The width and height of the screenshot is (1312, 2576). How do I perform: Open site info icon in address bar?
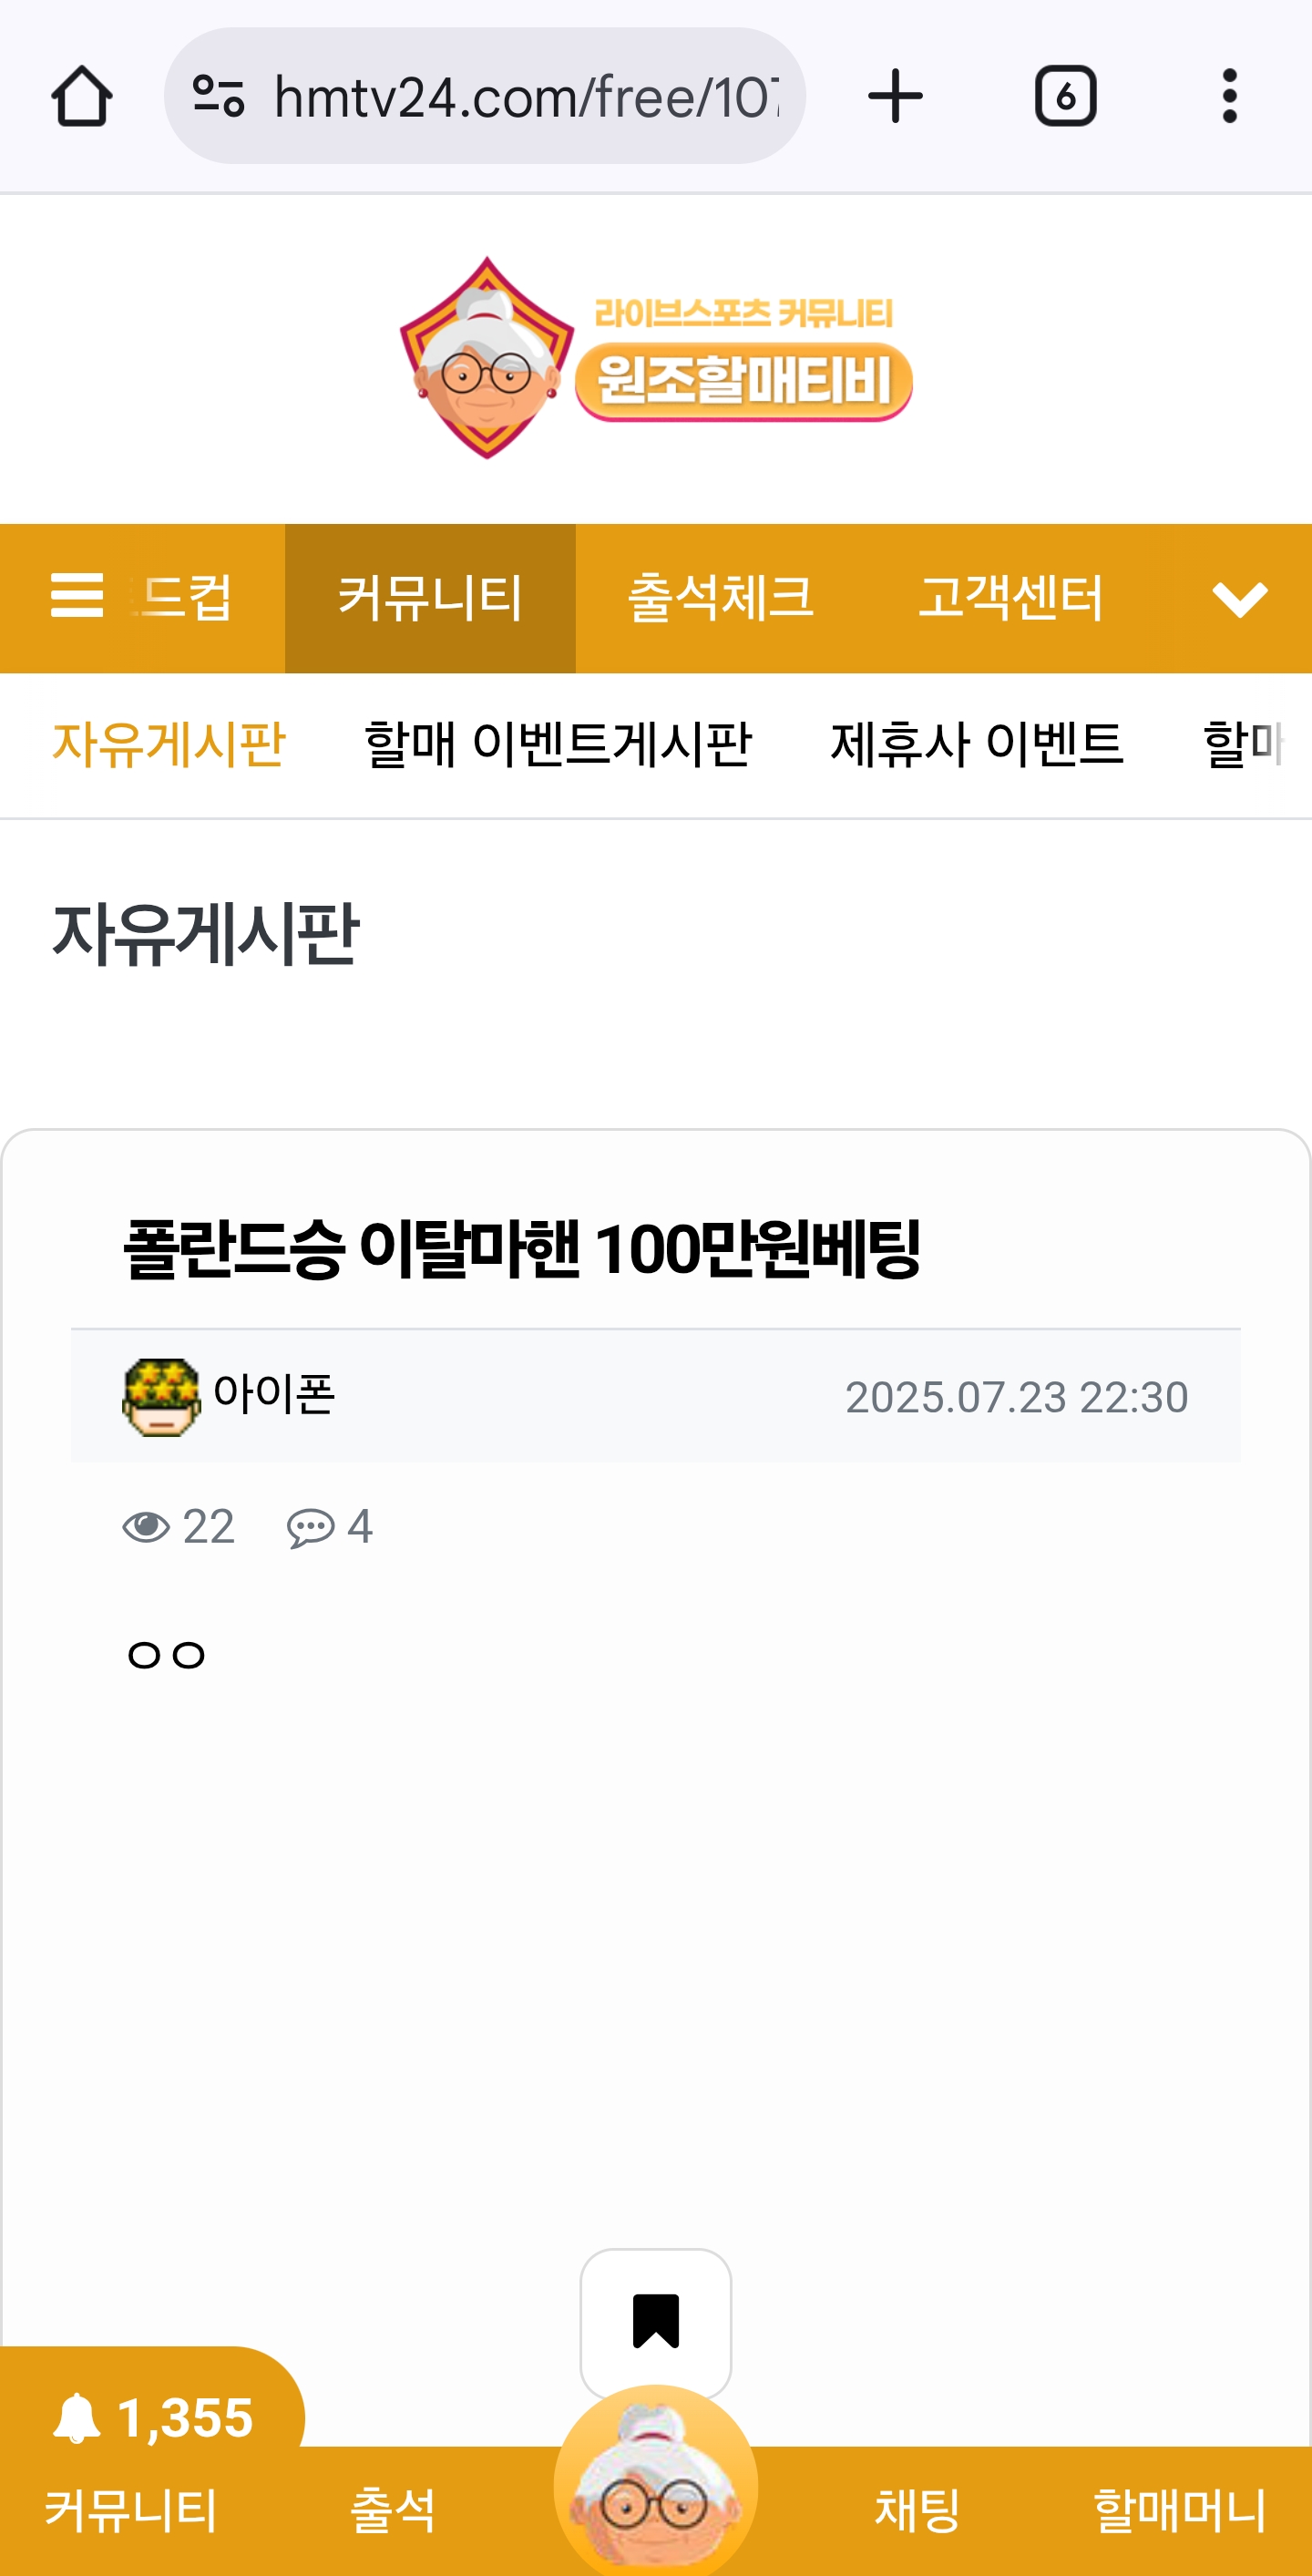(219, 97)
